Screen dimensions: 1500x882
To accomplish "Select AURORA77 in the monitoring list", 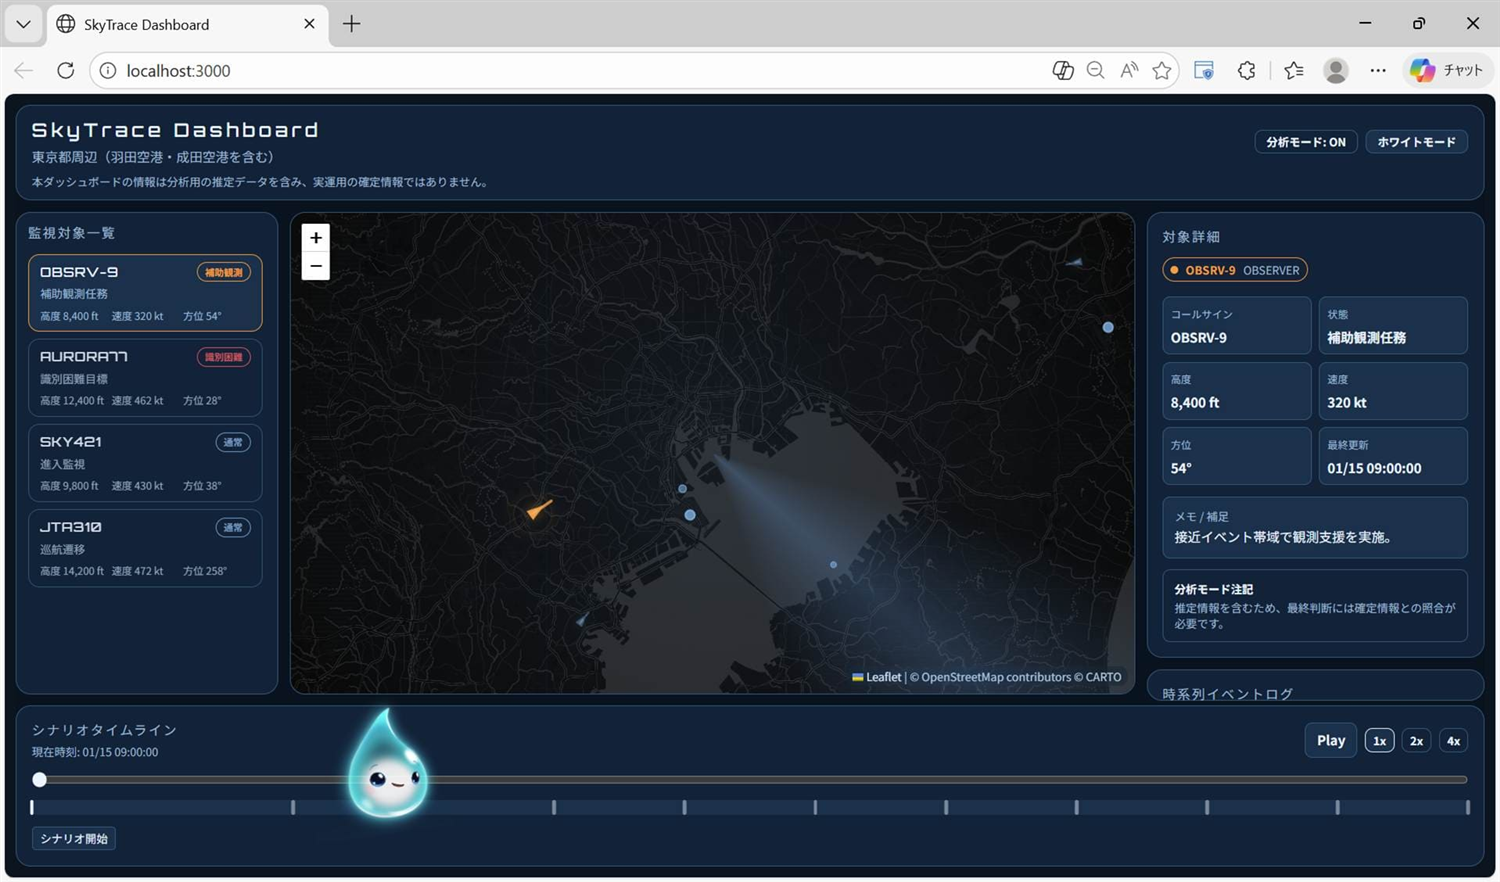I will (145, 378).
